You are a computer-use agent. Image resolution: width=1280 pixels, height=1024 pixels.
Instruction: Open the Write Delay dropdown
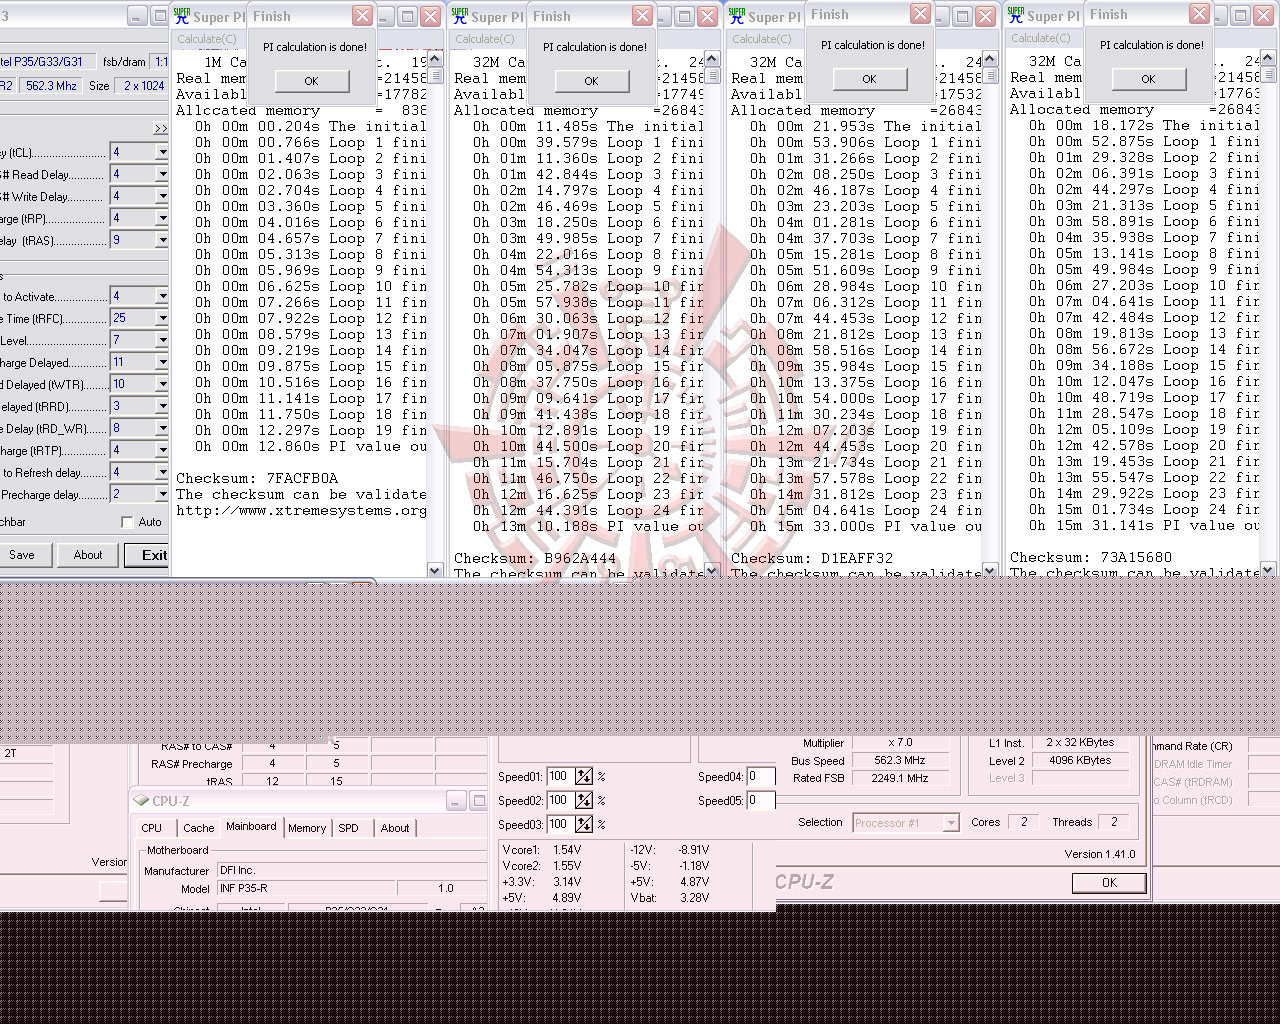click(x=162, y=196)
